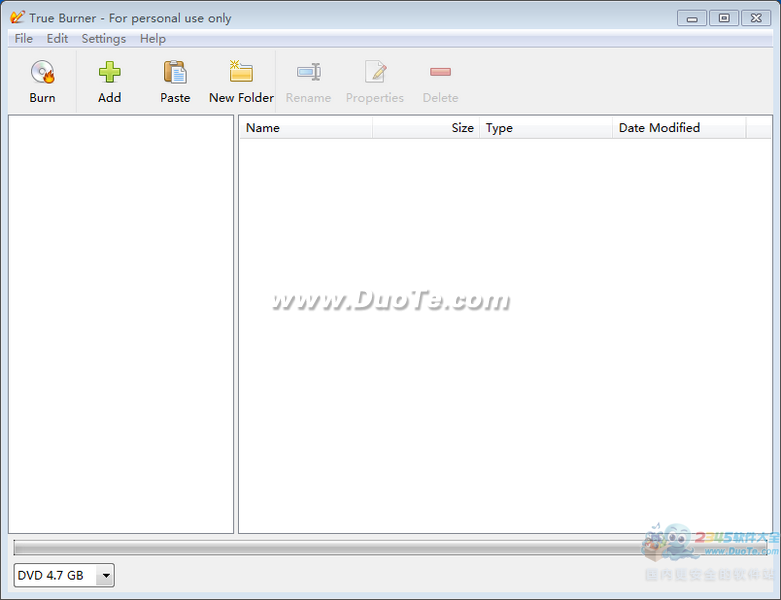This screenshot has width=781, height=600.
Task: Sort file list by the Type column
Action: [x=546, y=128]
